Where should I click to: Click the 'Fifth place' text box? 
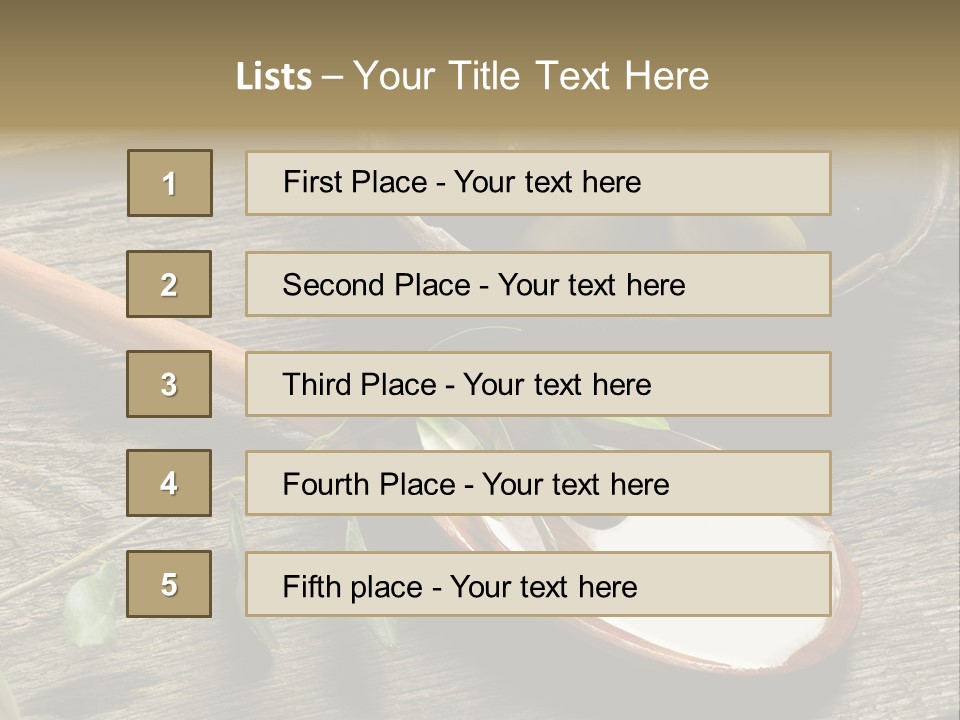pos(538,584)
